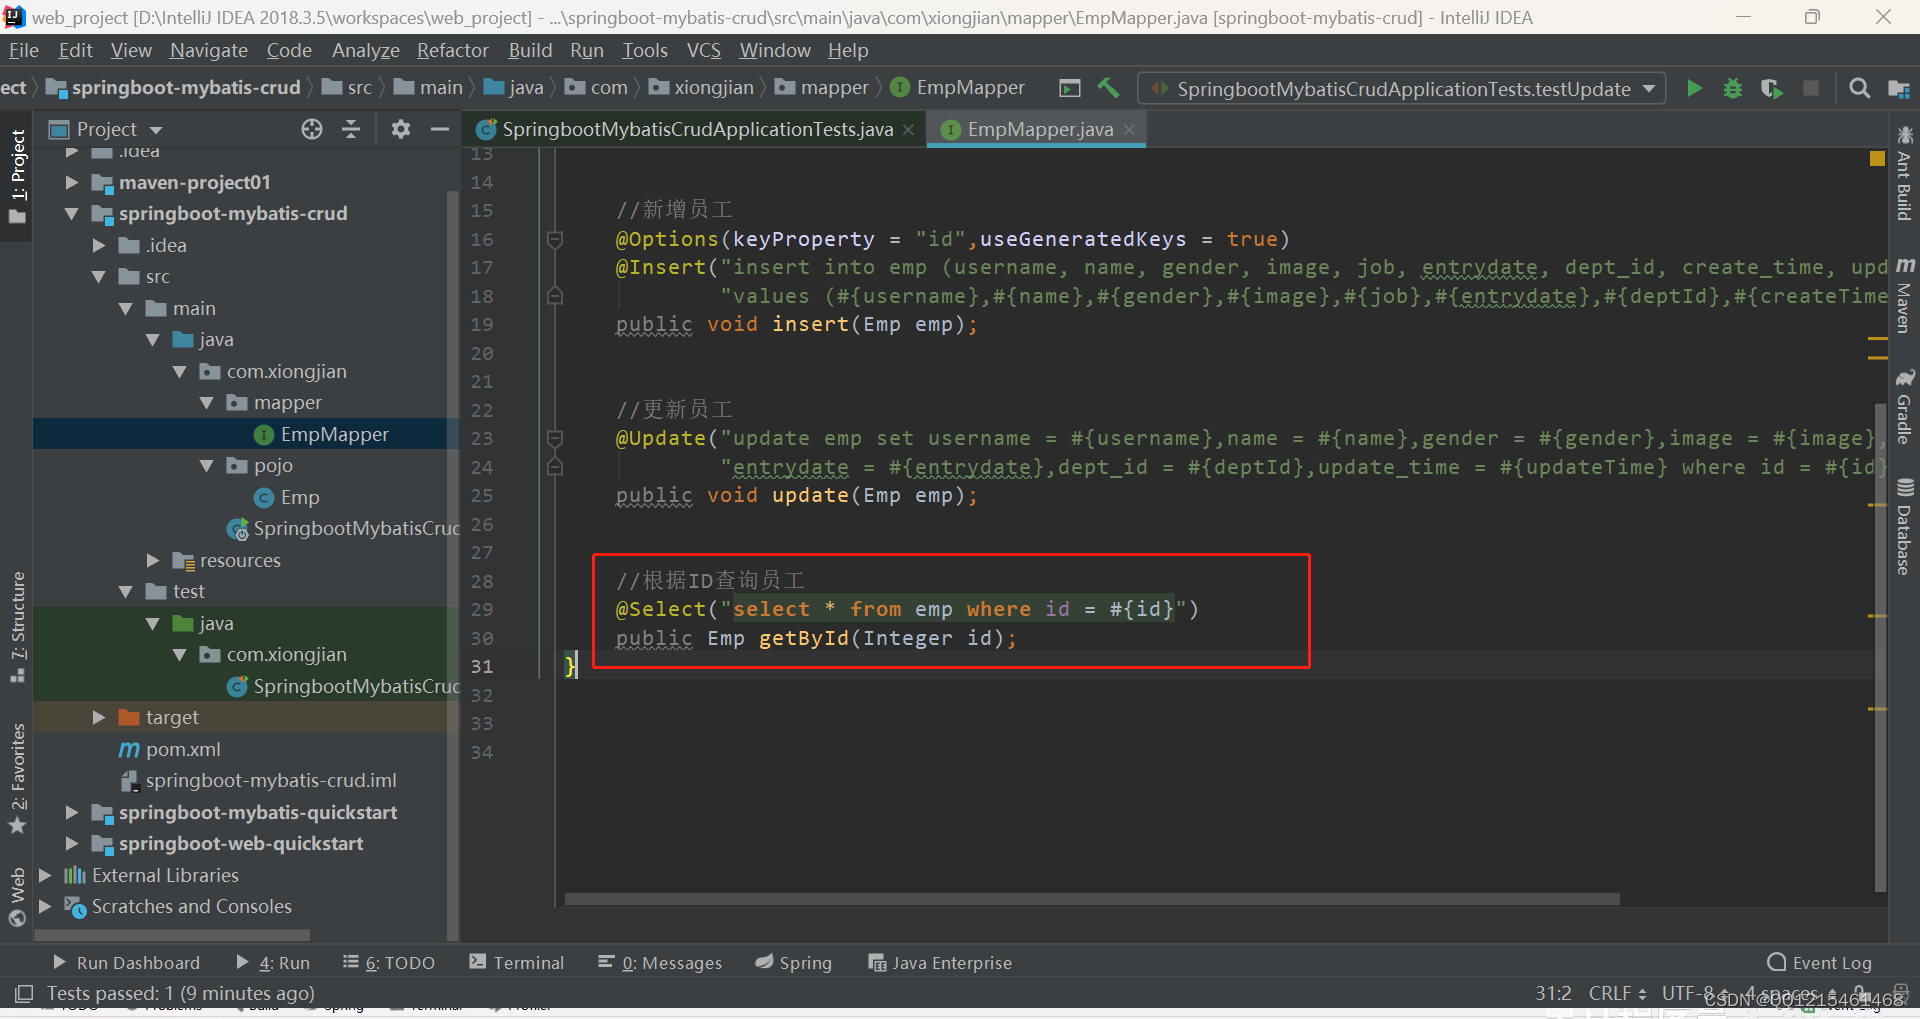The height and width of the screenshot is (1019, 1920).
Task: Open Java Enterprise tool window
Action: coord(940,962)
